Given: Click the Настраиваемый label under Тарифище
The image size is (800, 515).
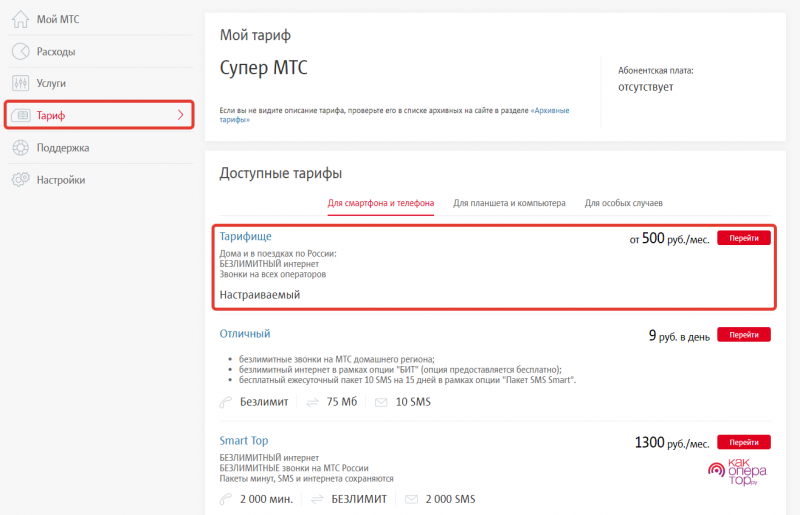Looking at the screenshot, I should click(x=260, y=295).
